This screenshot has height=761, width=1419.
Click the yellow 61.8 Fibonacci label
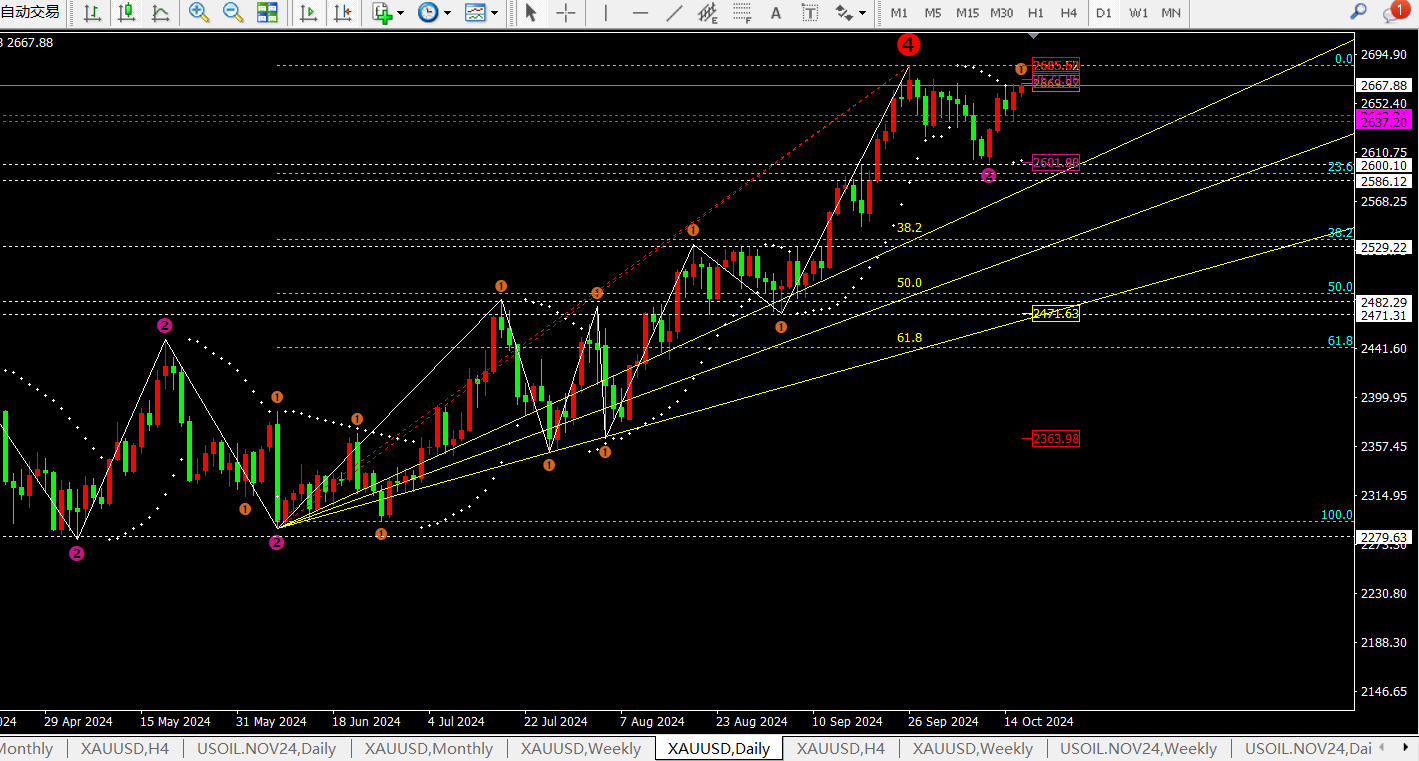coord(909,338)
